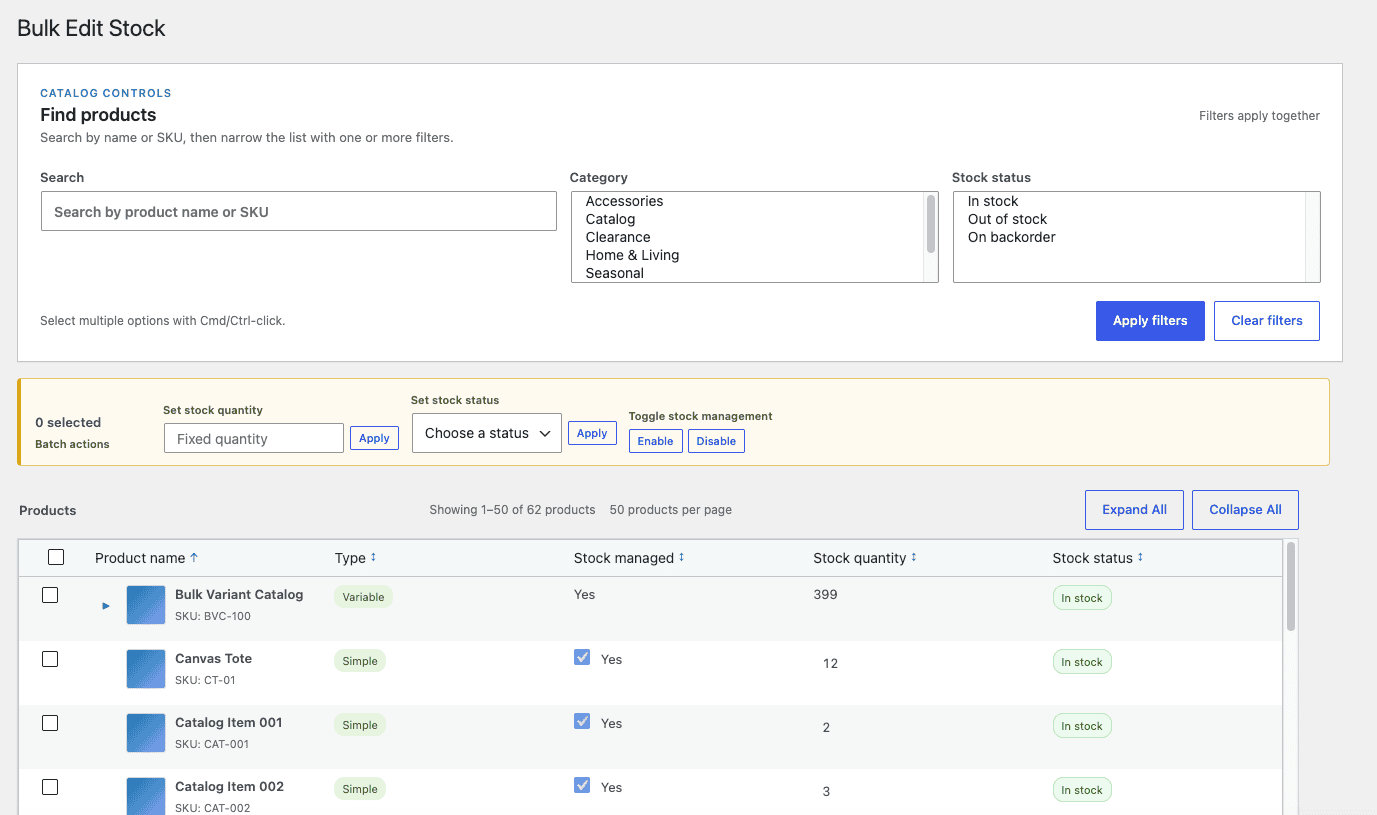Click Stock quantity sort arrows

click(913, 558)
